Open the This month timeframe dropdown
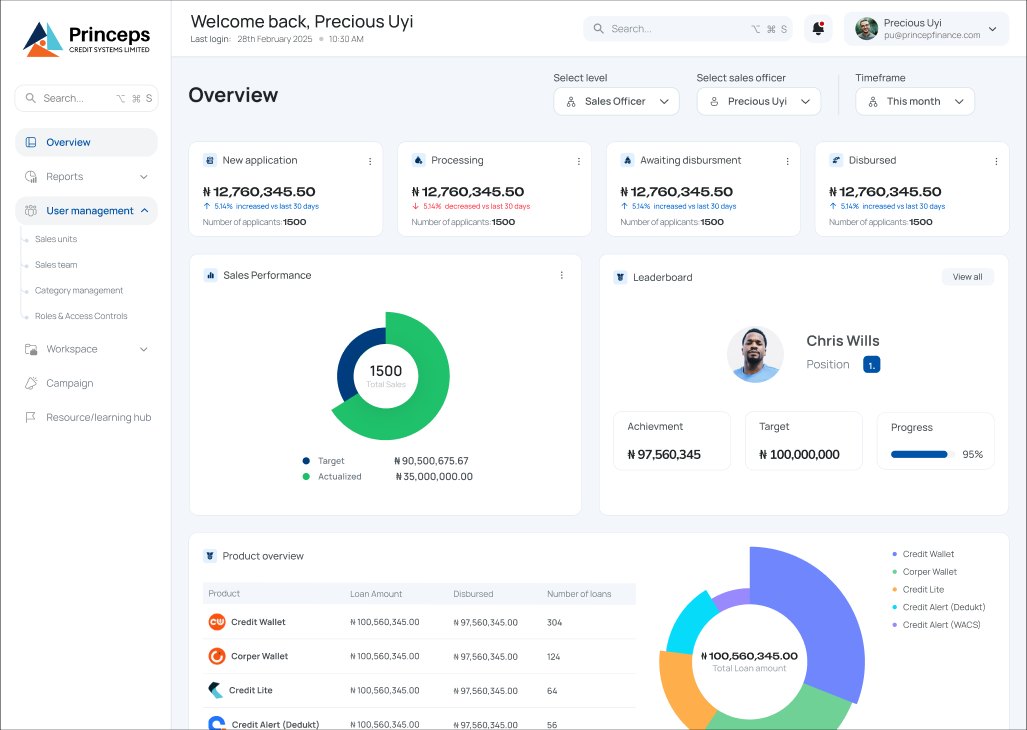Viewport: 1027px width, 730px height. click(915, 101)
